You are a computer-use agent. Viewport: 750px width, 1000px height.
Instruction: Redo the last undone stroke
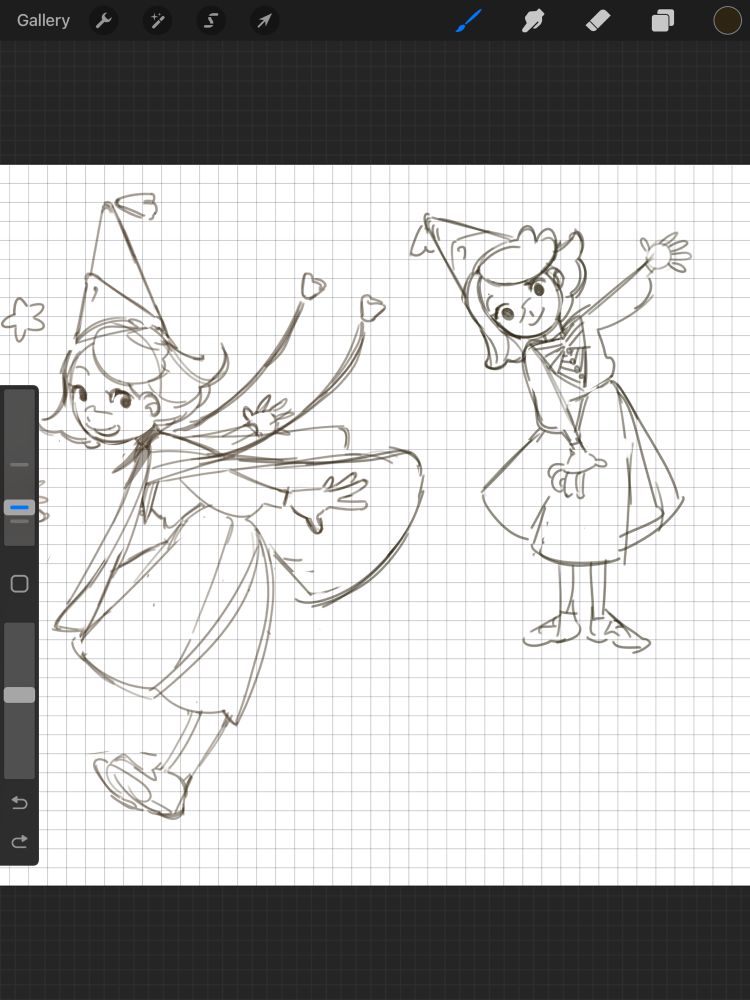click(20, 842)
